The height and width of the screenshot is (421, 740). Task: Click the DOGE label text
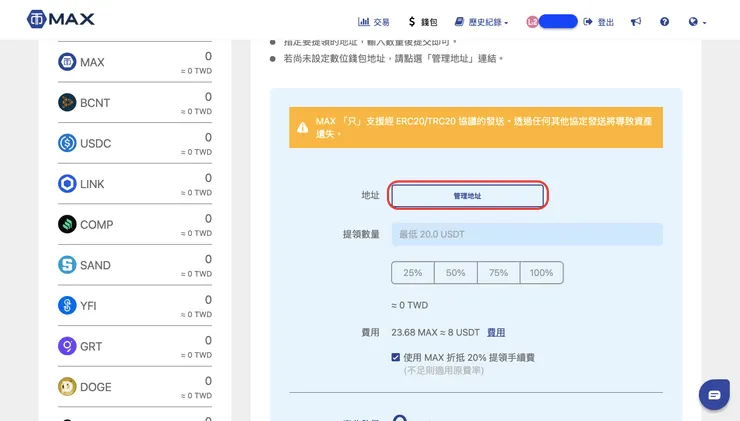95,387
